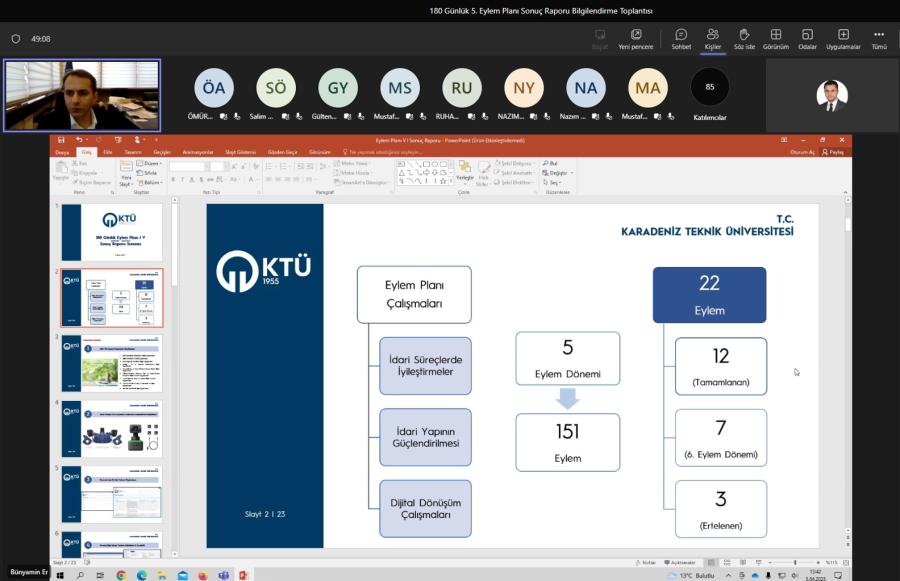Open Seç select dropdown

552,183
